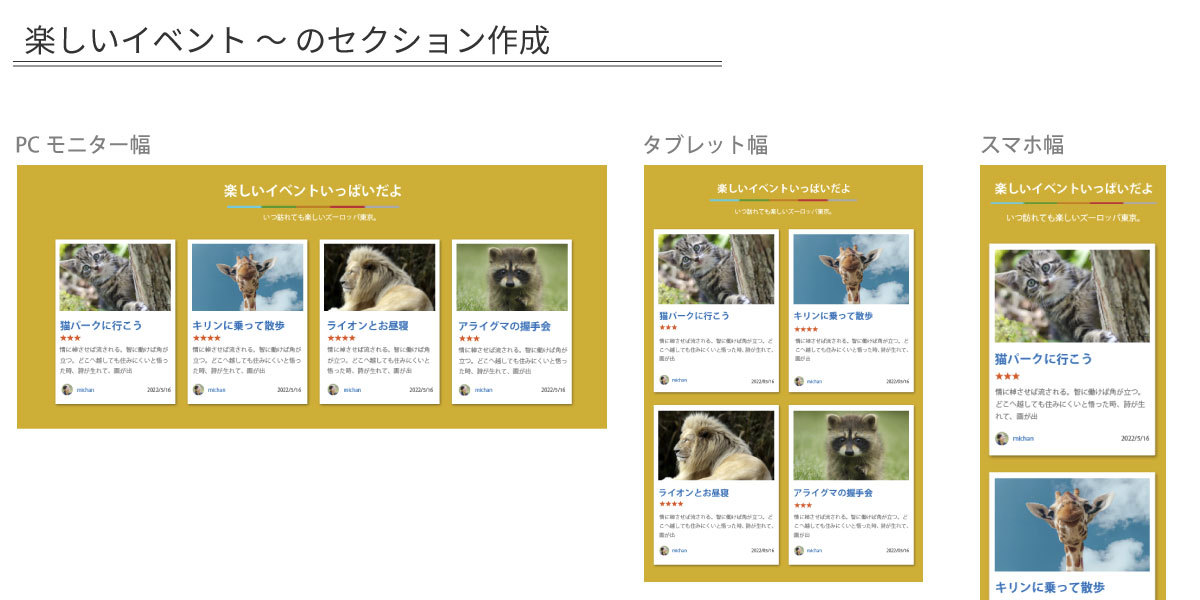Click the タブレット幅 label

coord(706,145)
